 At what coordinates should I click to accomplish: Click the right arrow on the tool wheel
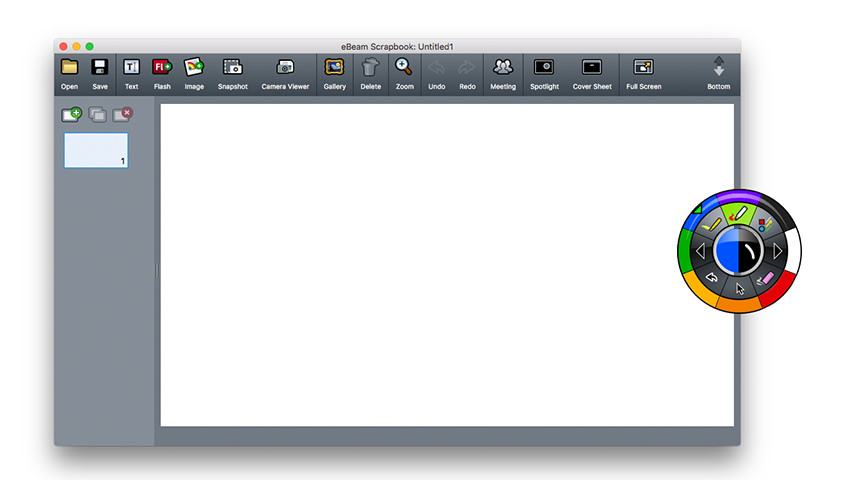777,251
